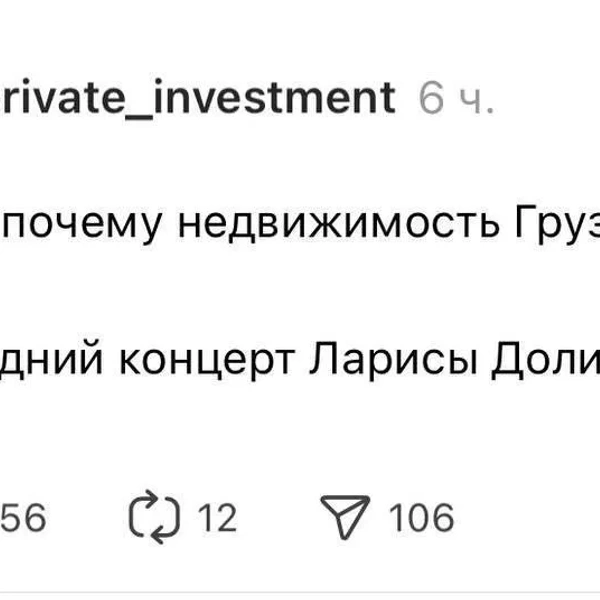Click the "rivate" start of the username

click(x=62, y=98)
